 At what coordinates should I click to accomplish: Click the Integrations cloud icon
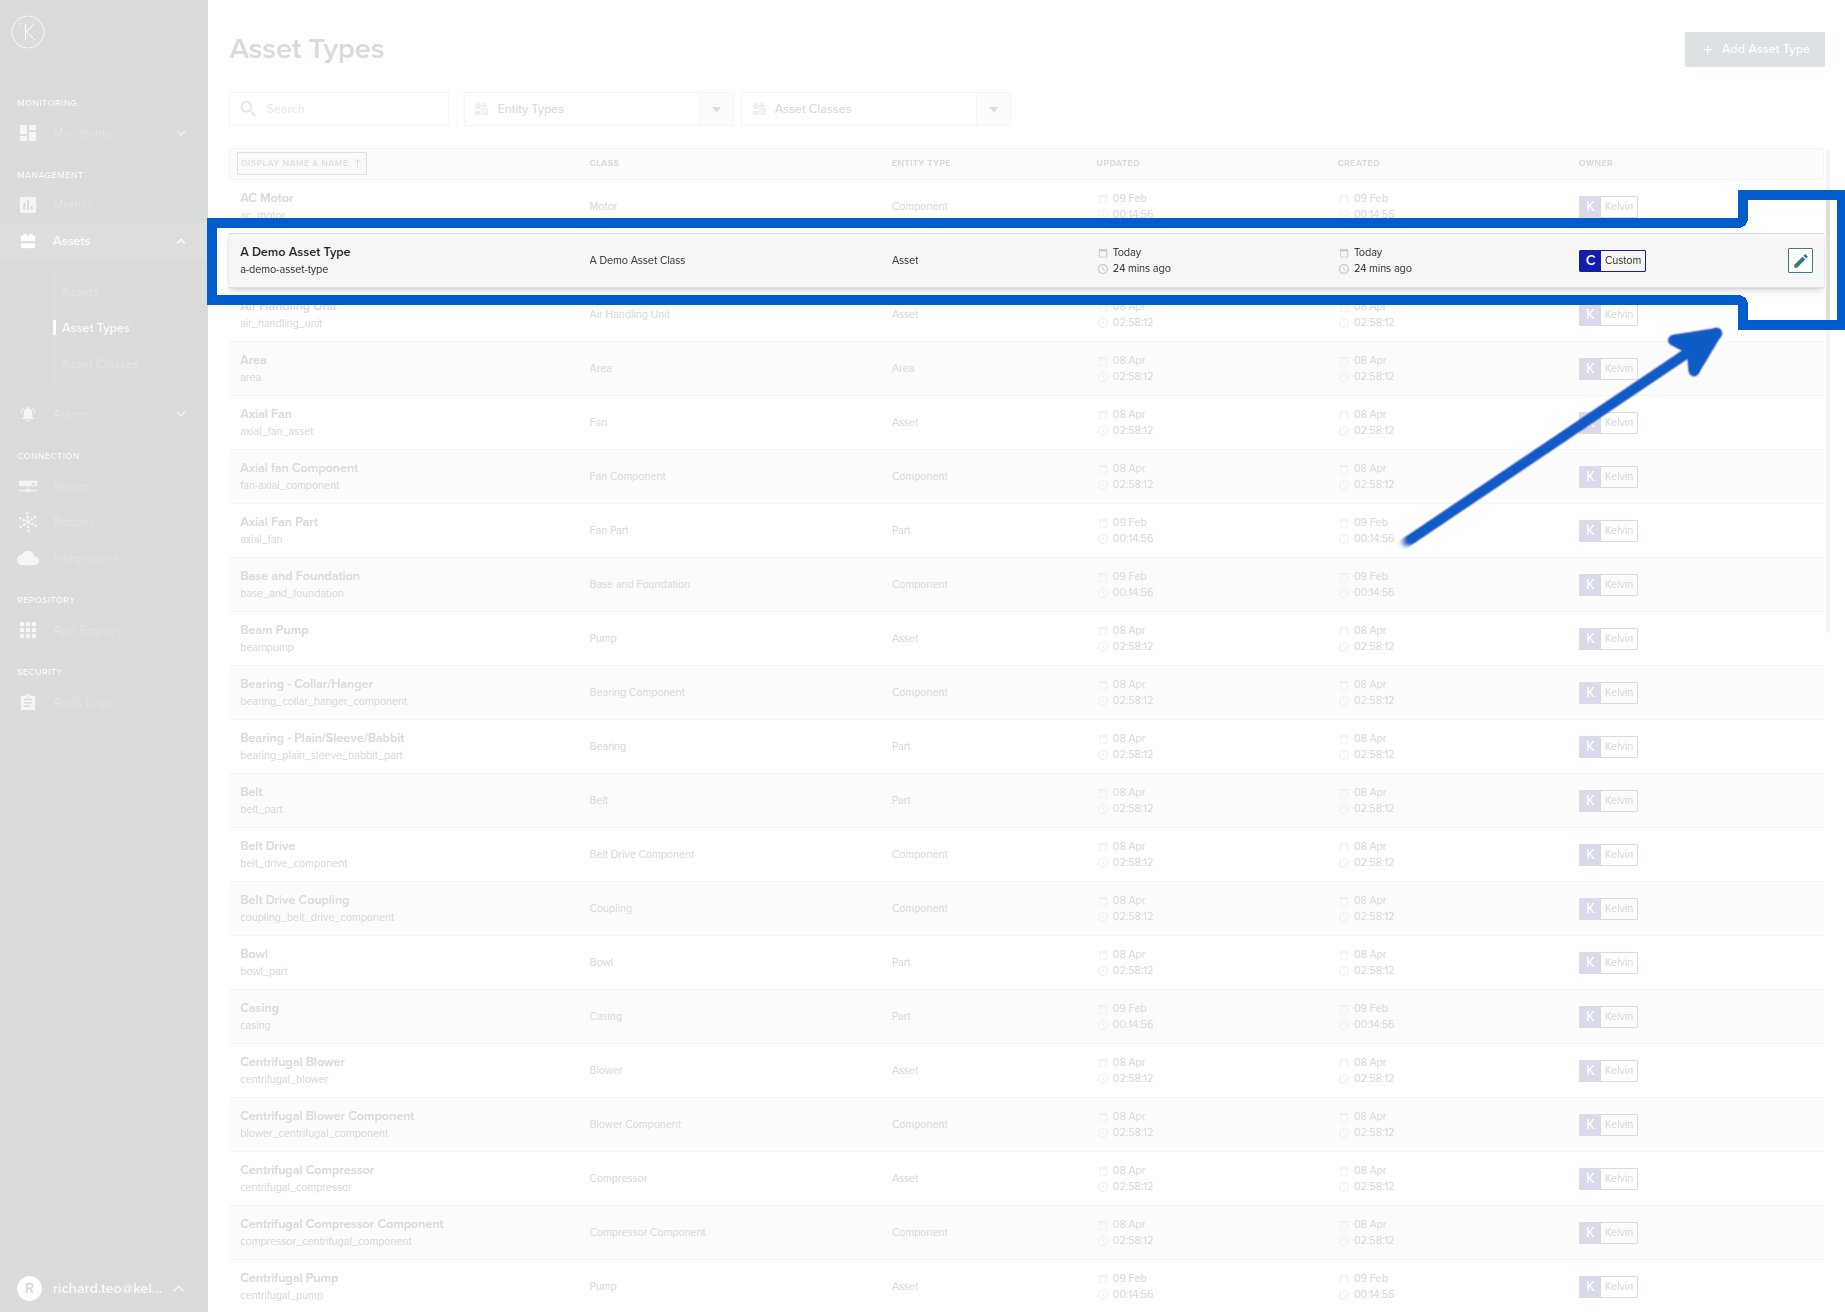tap(28, 557)
